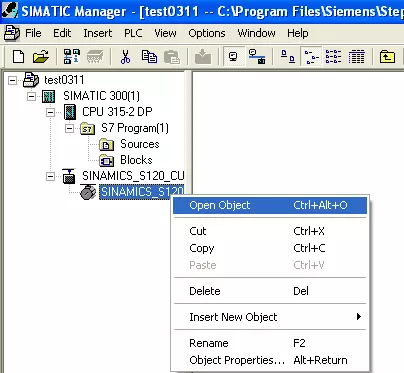
Task: Open the Edit menu
Action: point(62,33)
